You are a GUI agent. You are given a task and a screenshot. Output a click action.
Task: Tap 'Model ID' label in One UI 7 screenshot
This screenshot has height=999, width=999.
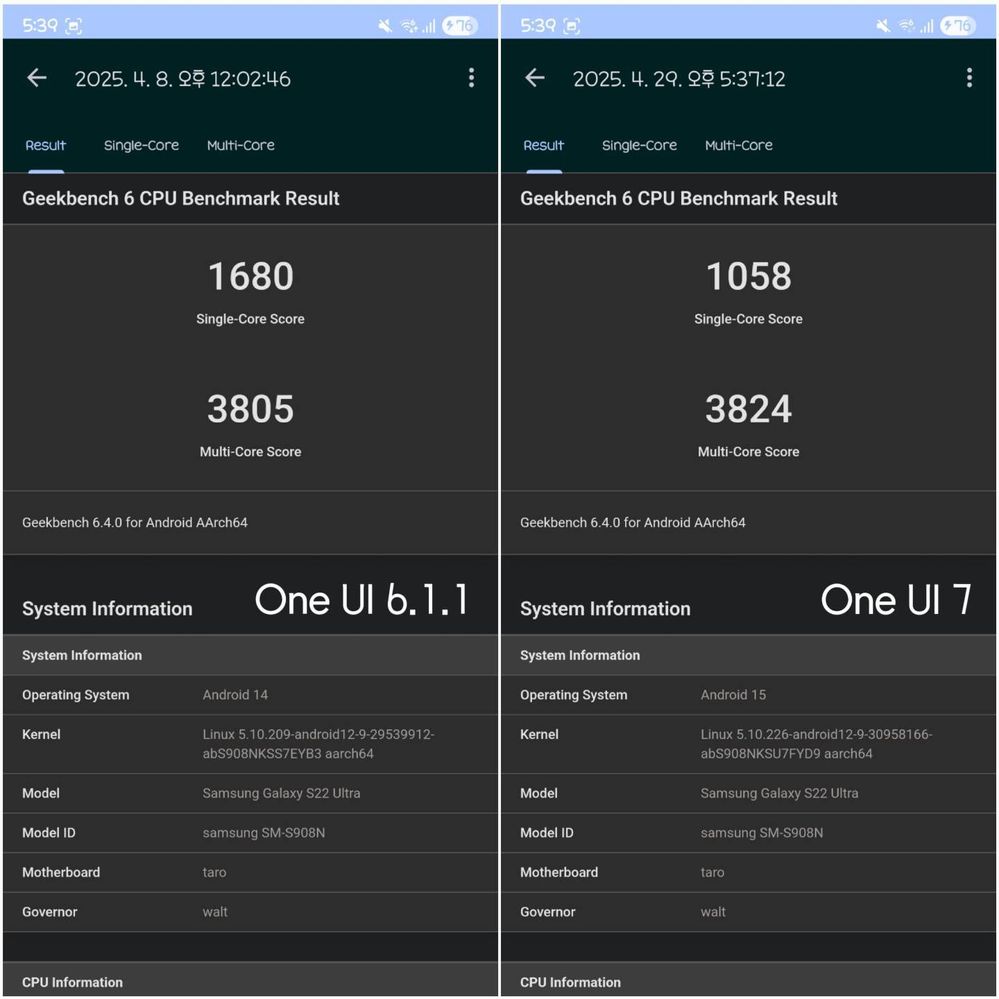coord(547,833)
